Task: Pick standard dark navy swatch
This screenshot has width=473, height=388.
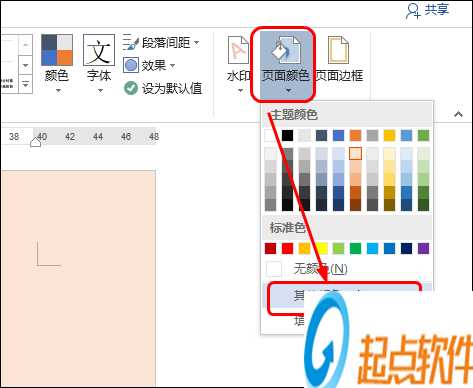Action: [x=406, y=248]
